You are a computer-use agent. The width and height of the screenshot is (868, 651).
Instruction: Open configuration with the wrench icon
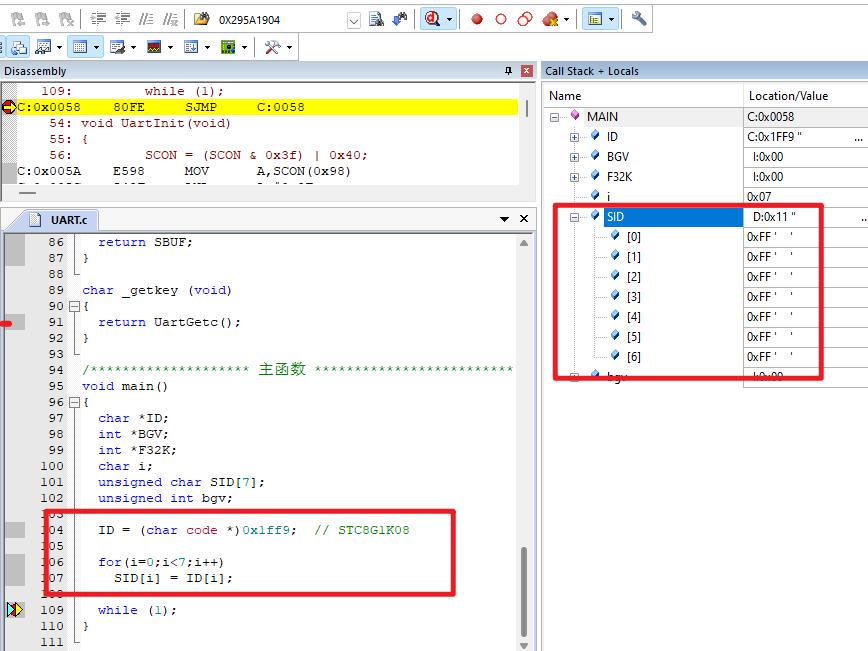[x=639, y=19]
